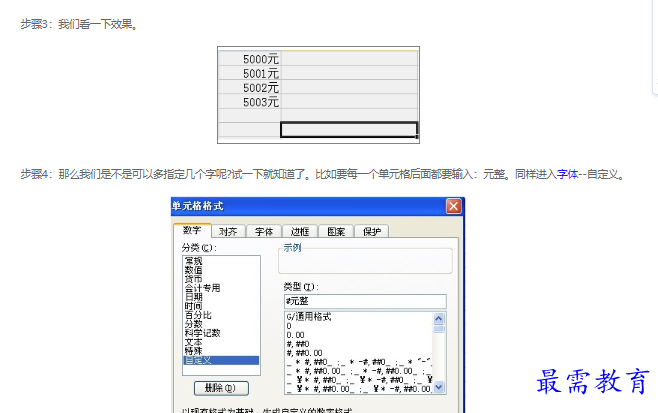
Task: Select 百分比 in category list
Action: tap(221, 315)
